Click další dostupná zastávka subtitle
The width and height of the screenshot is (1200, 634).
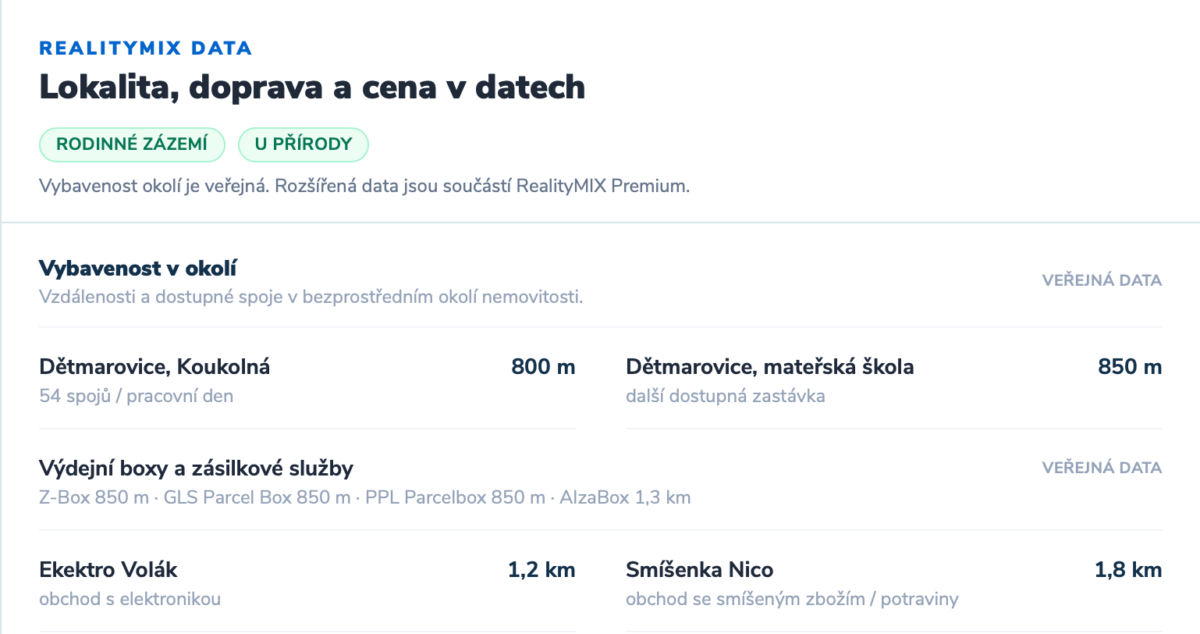pos(725,396)
